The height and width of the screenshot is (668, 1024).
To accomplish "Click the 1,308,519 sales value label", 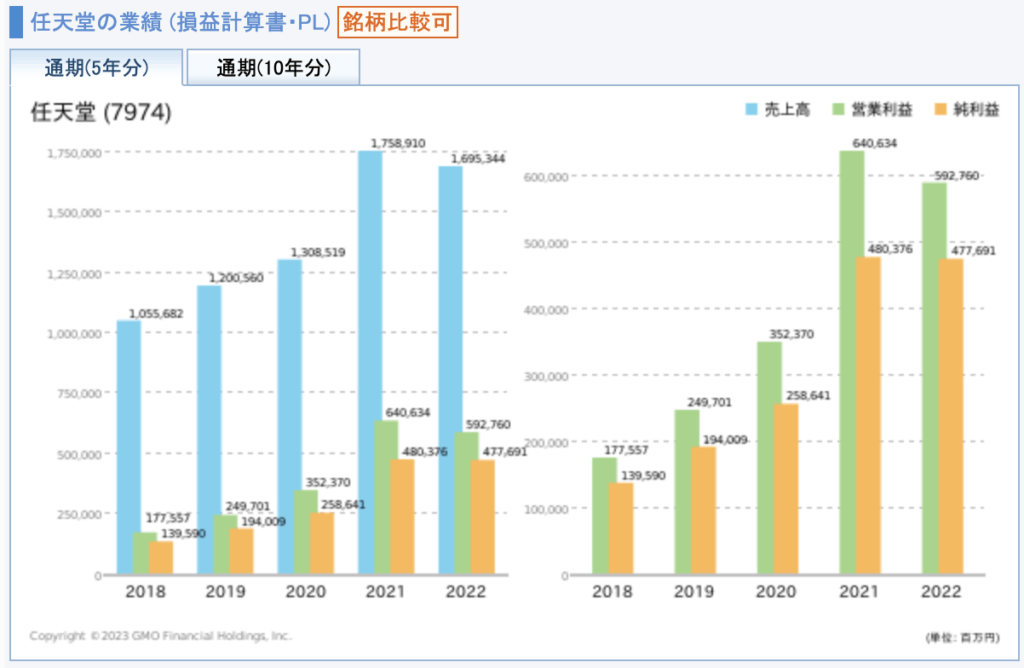I will 317,252.
